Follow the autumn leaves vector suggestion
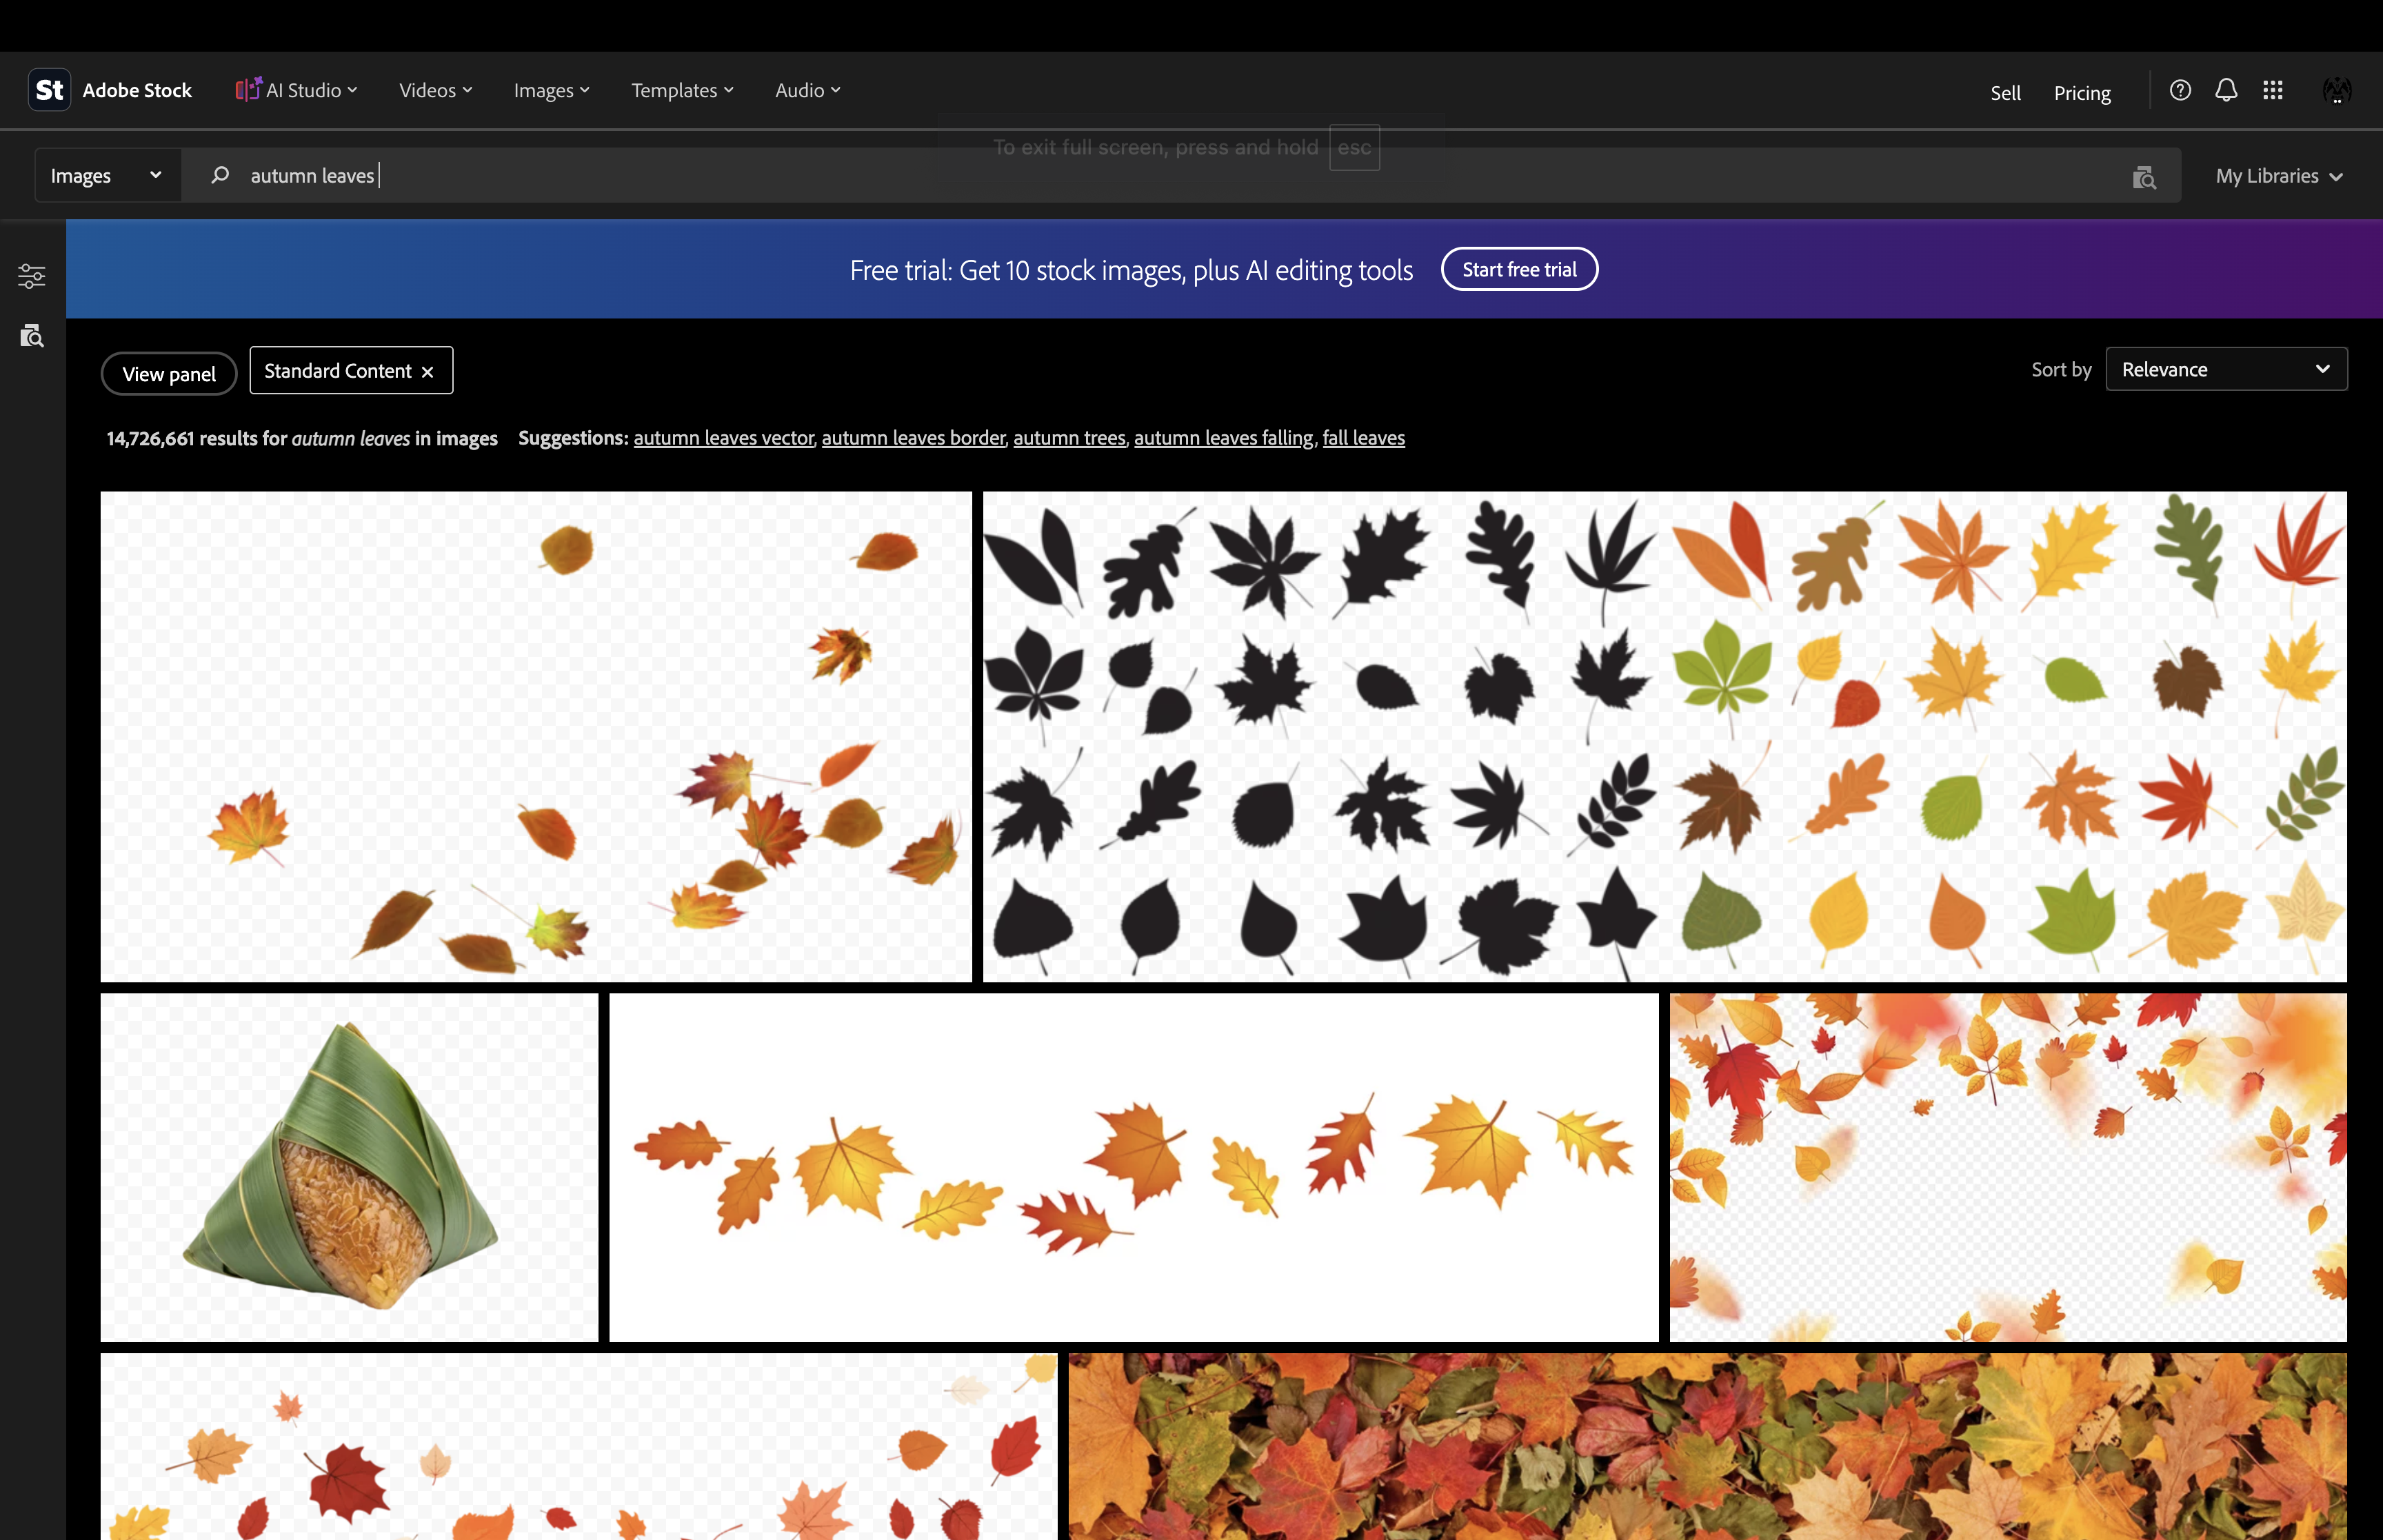Viewport: 2383px width, 1540px height. tap(724, 437)
